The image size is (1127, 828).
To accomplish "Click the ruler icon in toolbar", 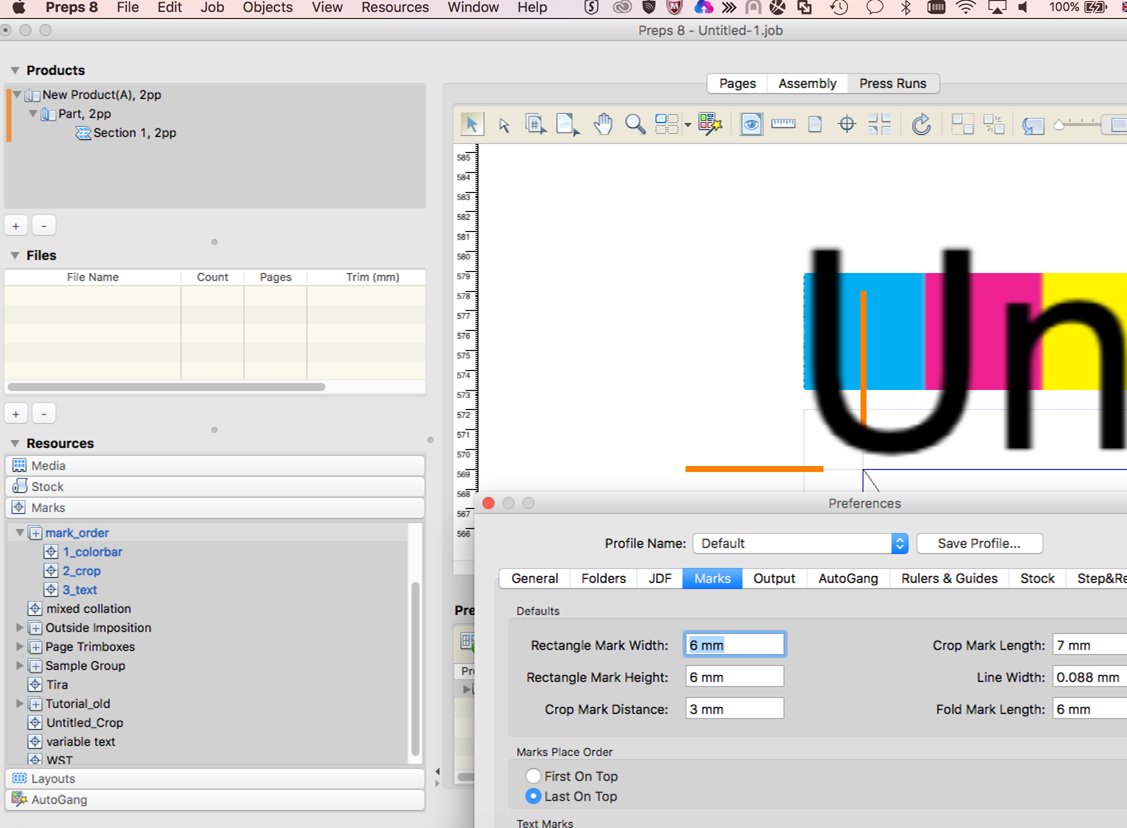I will 783,124.
